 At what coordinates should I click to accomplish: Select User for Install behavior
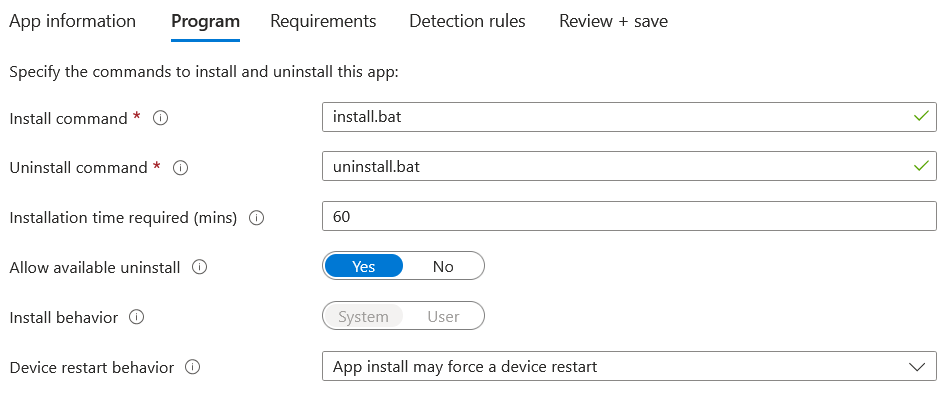tap(443, 316)
